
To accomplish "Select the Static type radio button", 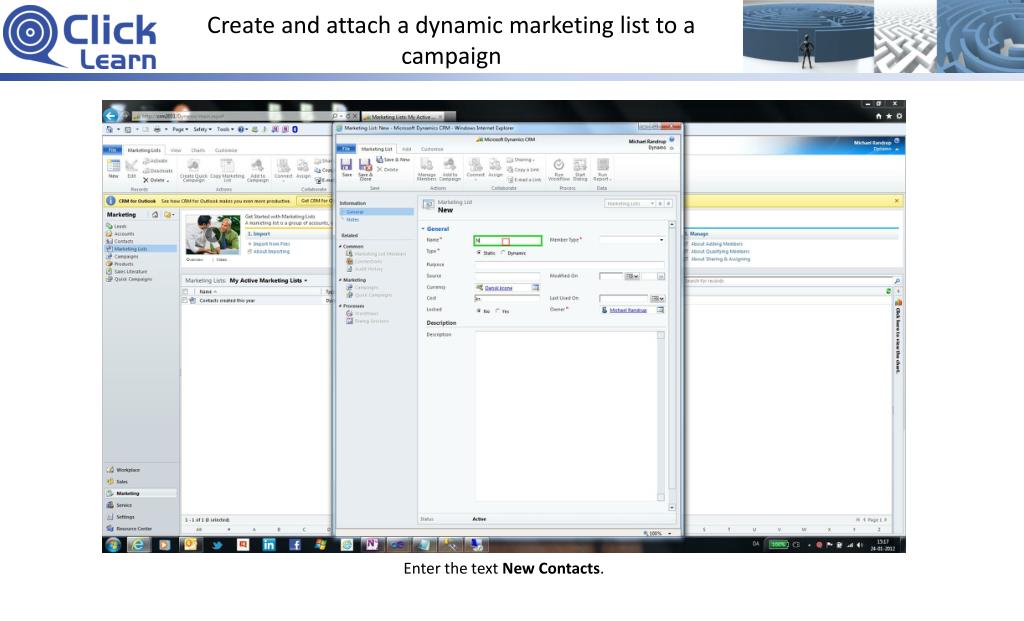I will [x=479, y=253].
